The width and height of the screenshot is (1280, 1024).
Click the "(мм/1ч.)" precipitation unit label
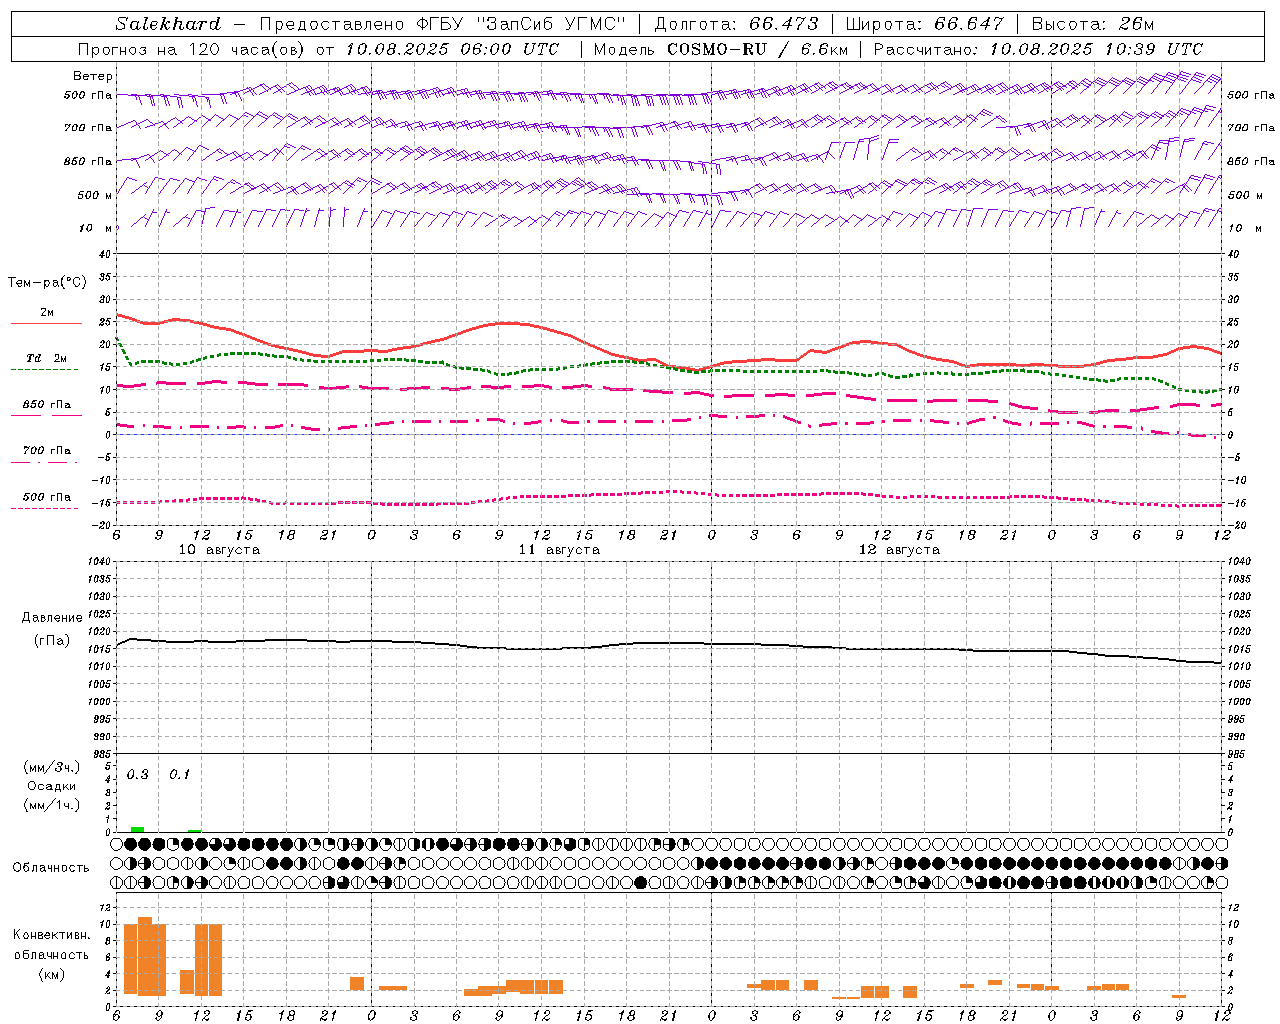52,805
